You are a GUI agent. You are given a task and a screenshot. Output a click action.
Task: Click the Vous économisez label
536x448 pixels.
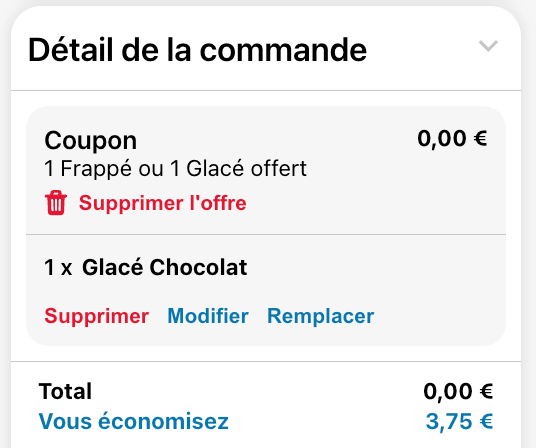pos(134,421)
